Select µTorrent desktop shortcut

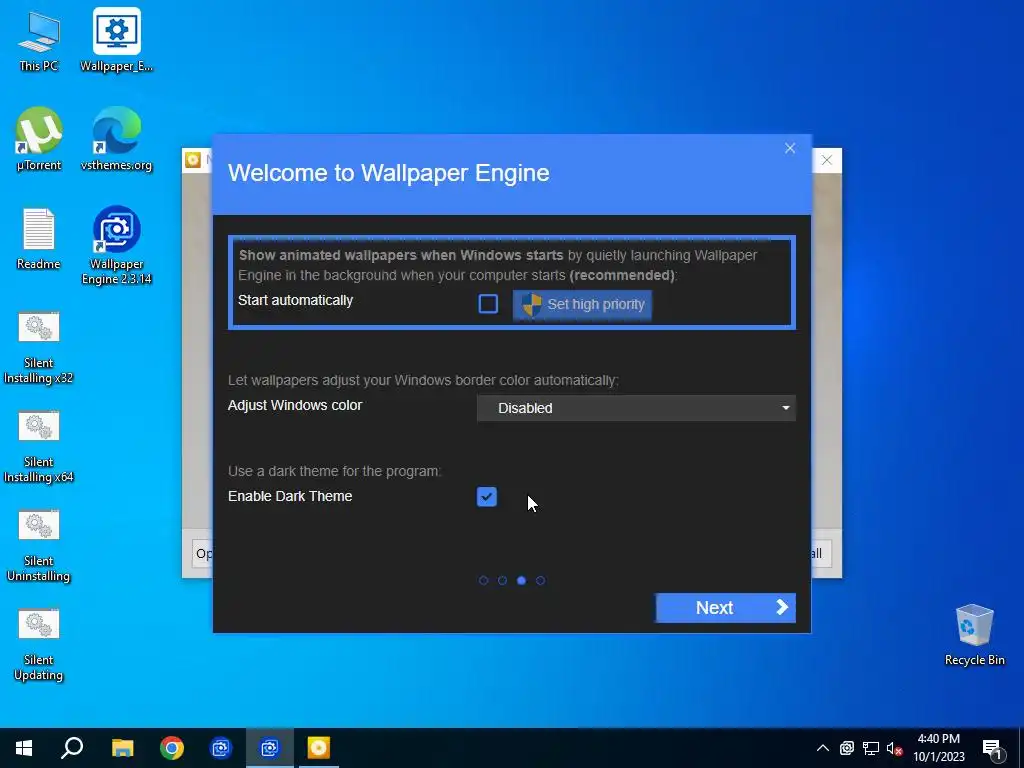click(39, 140)
